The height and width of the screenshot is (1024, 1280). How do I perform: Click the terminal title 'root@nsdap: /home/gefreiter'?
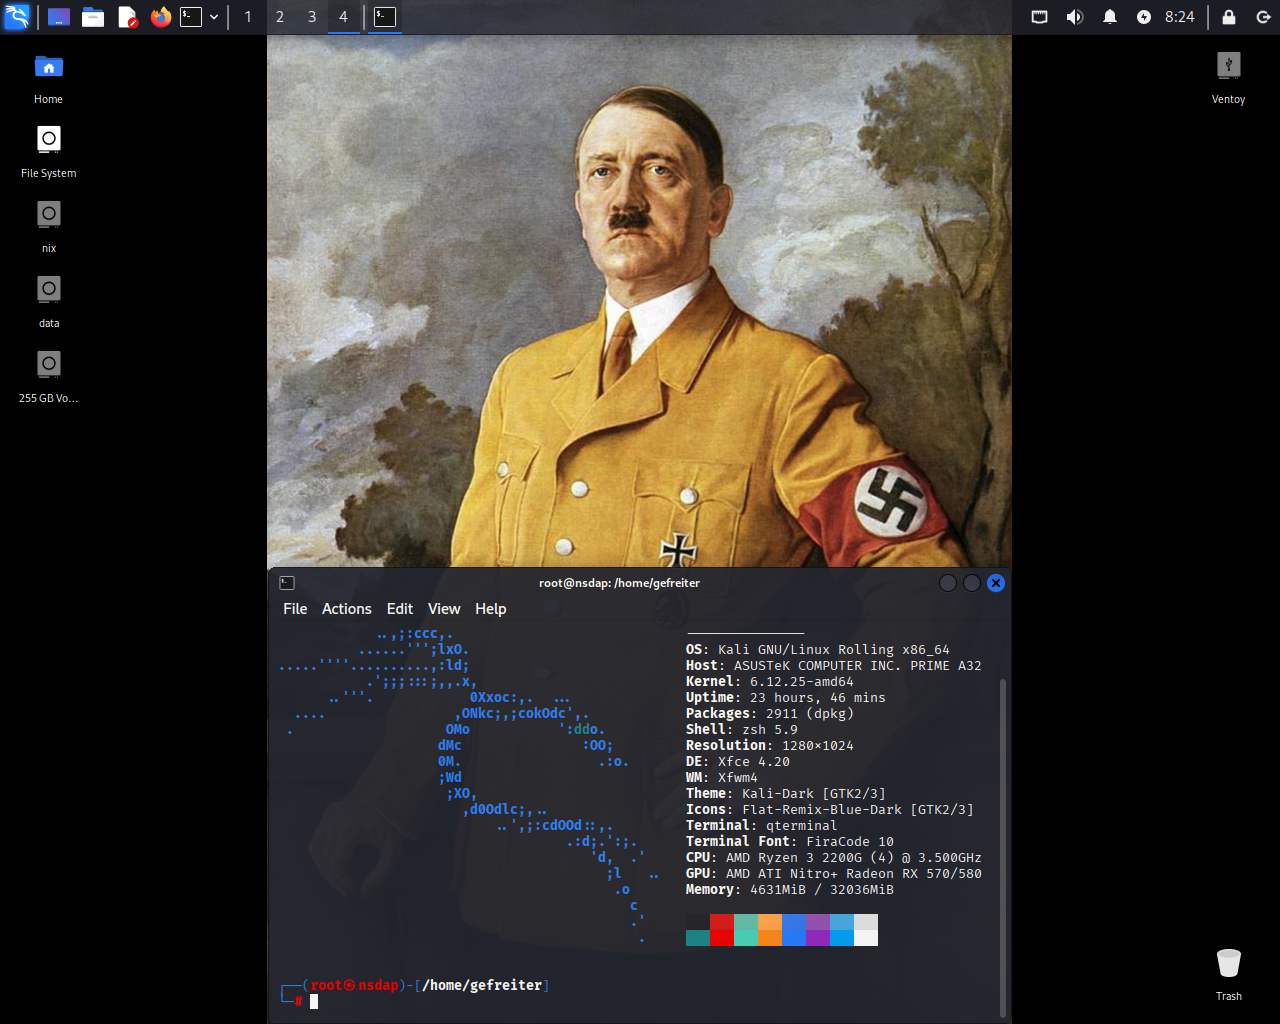[619, 583]
